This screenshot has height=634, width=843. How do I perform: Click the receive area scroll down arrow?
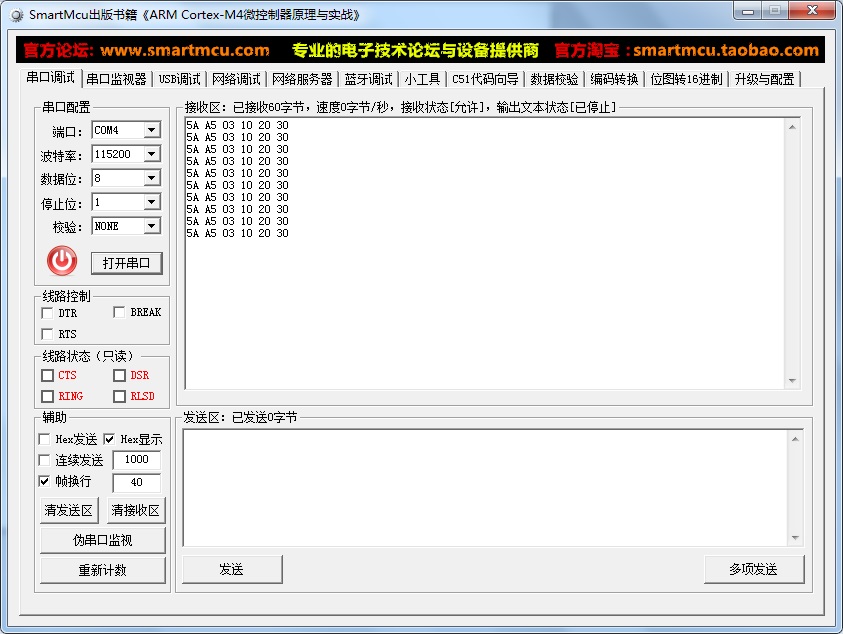coord(792,381)
